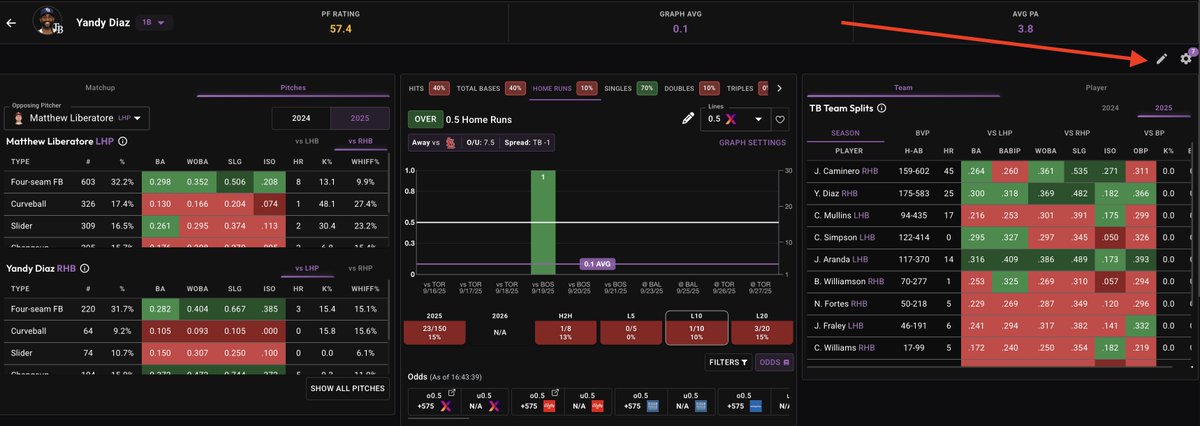
Task: Select the VS LHP team split tab
Action: pos(1001,132)
